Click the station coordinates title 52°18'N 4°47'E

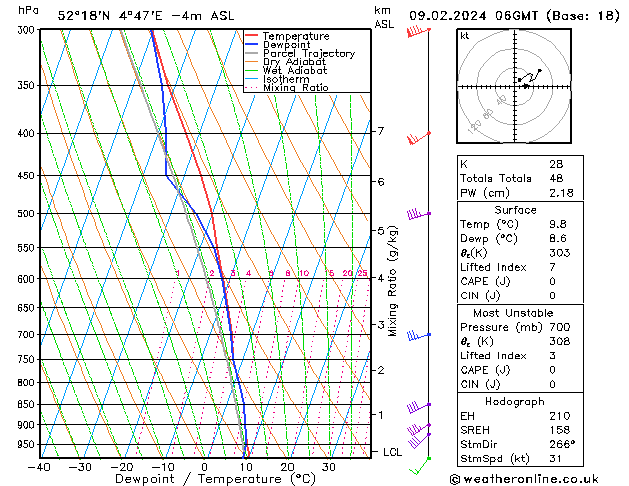coord(116,15)
